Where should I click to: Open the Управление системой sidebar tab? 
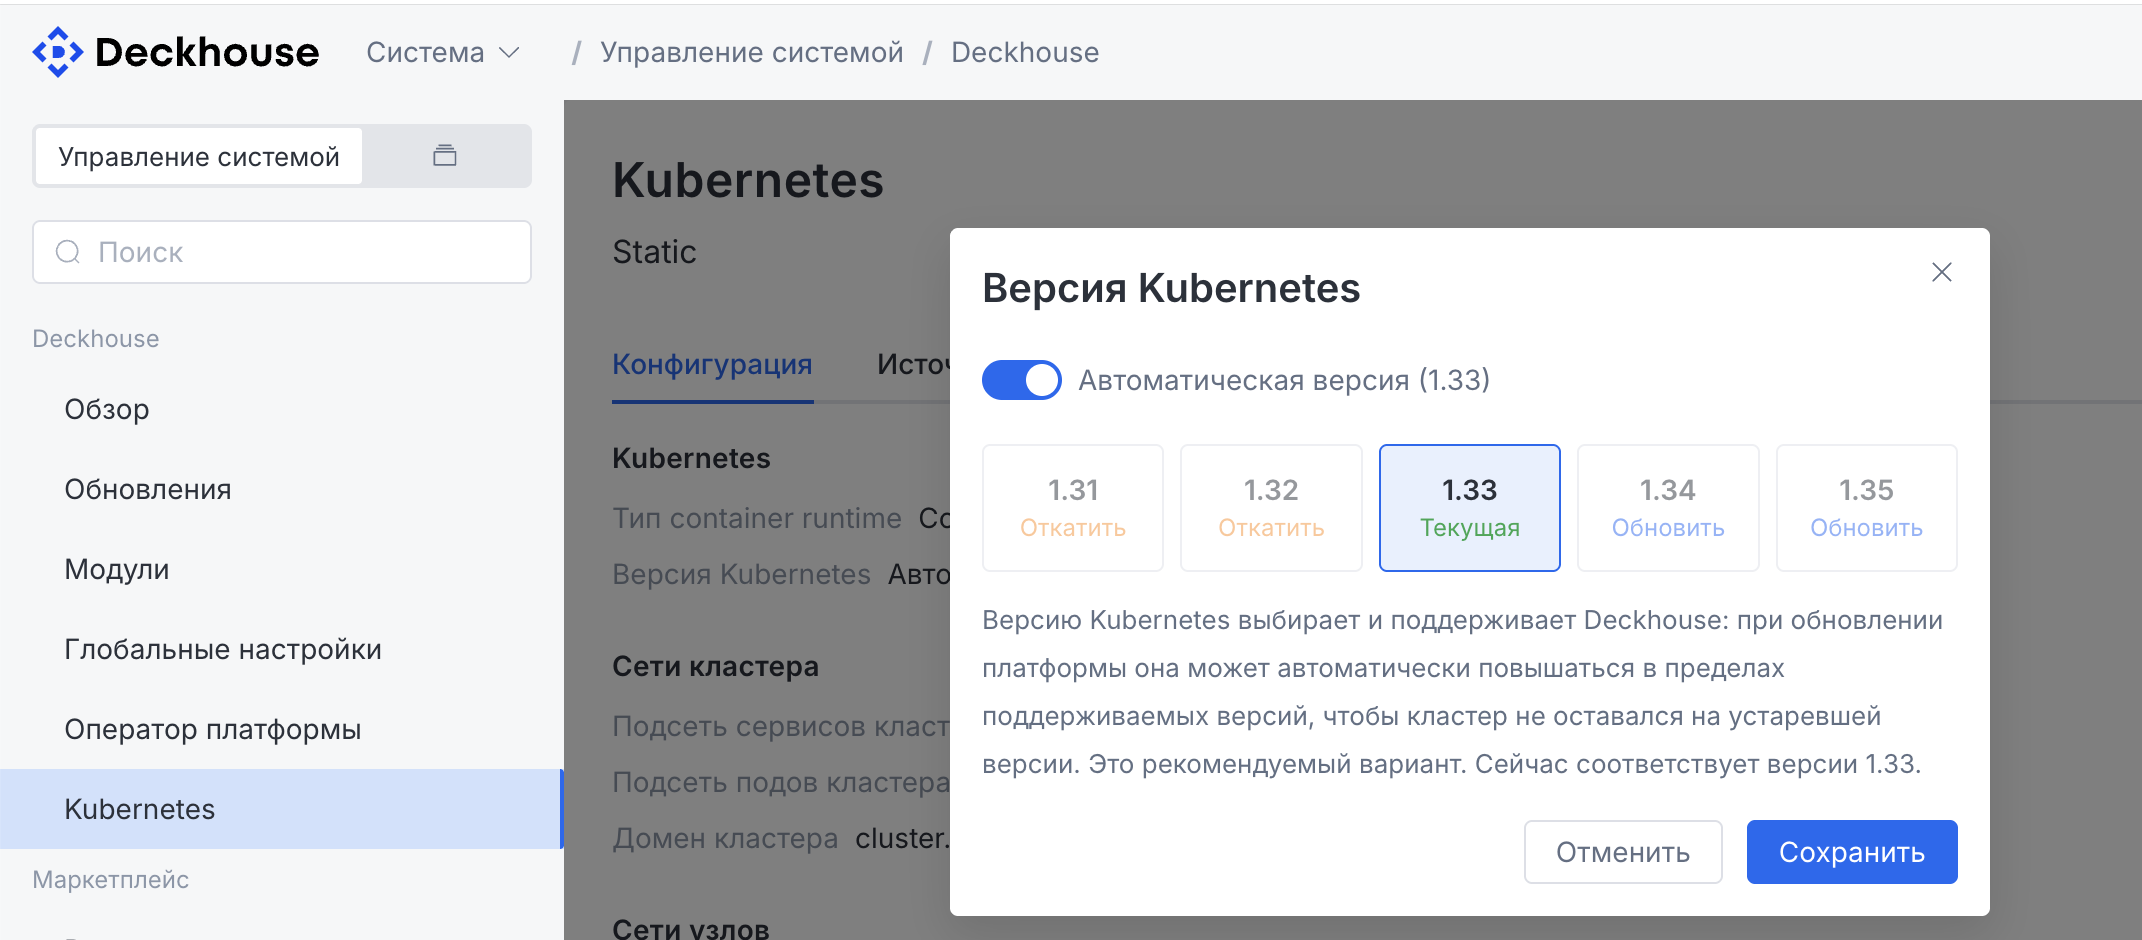coord(199,156)
